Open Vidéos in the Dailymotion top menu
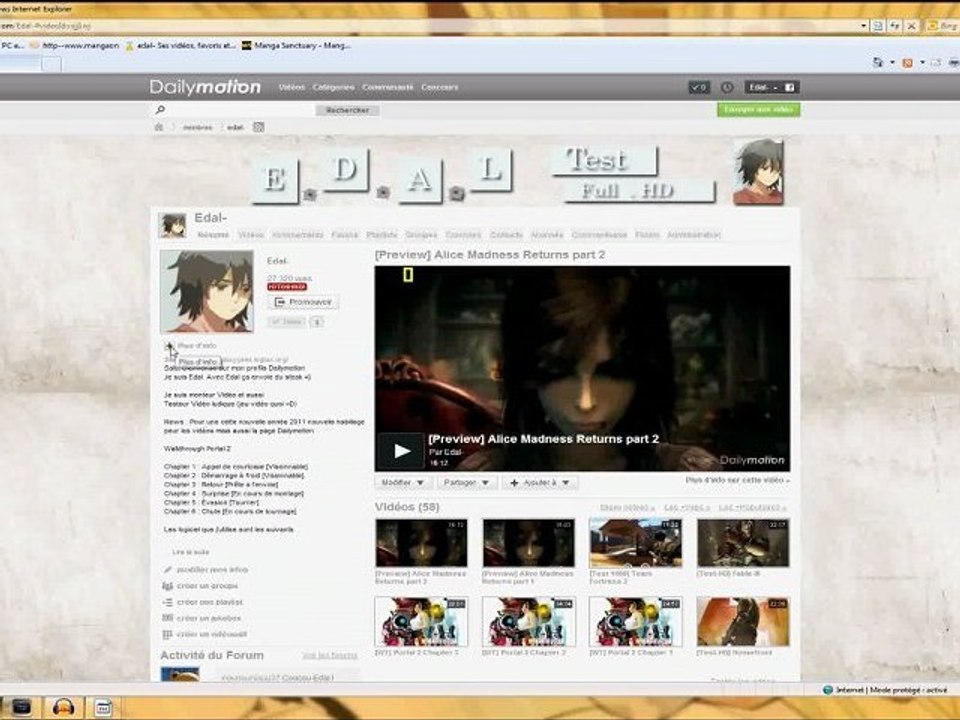This screenshot has width=960, height=720. tap(291, 88)
